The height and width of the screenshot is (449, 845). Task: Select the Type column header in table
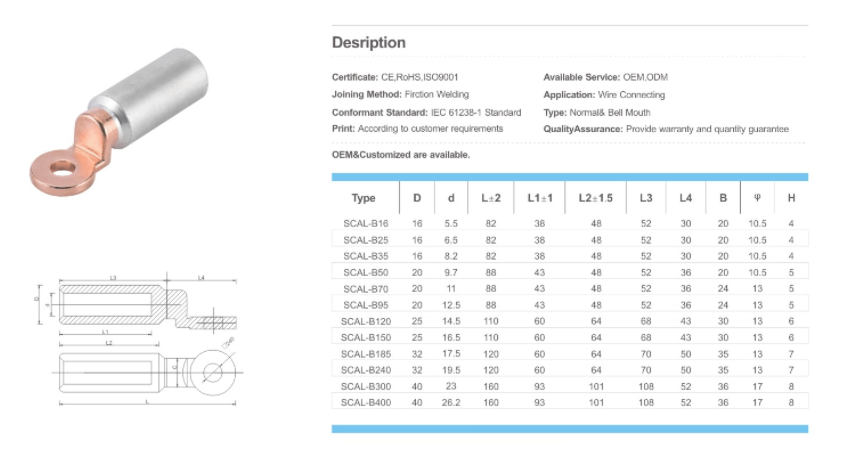(x=364, y=198)
